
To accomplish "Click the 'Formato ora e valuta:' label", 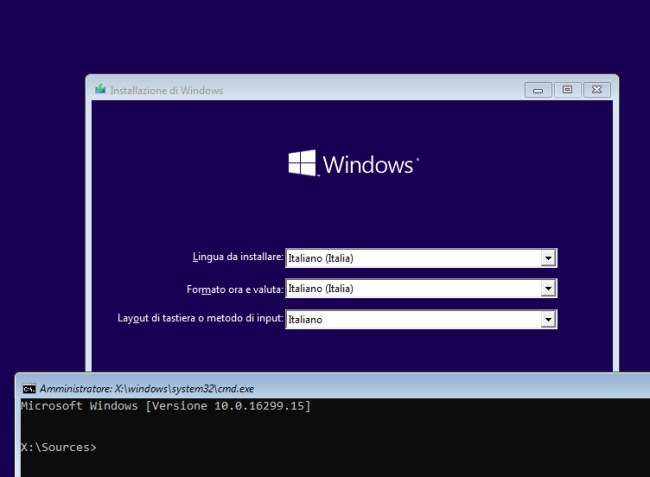I will pos(235,289).
